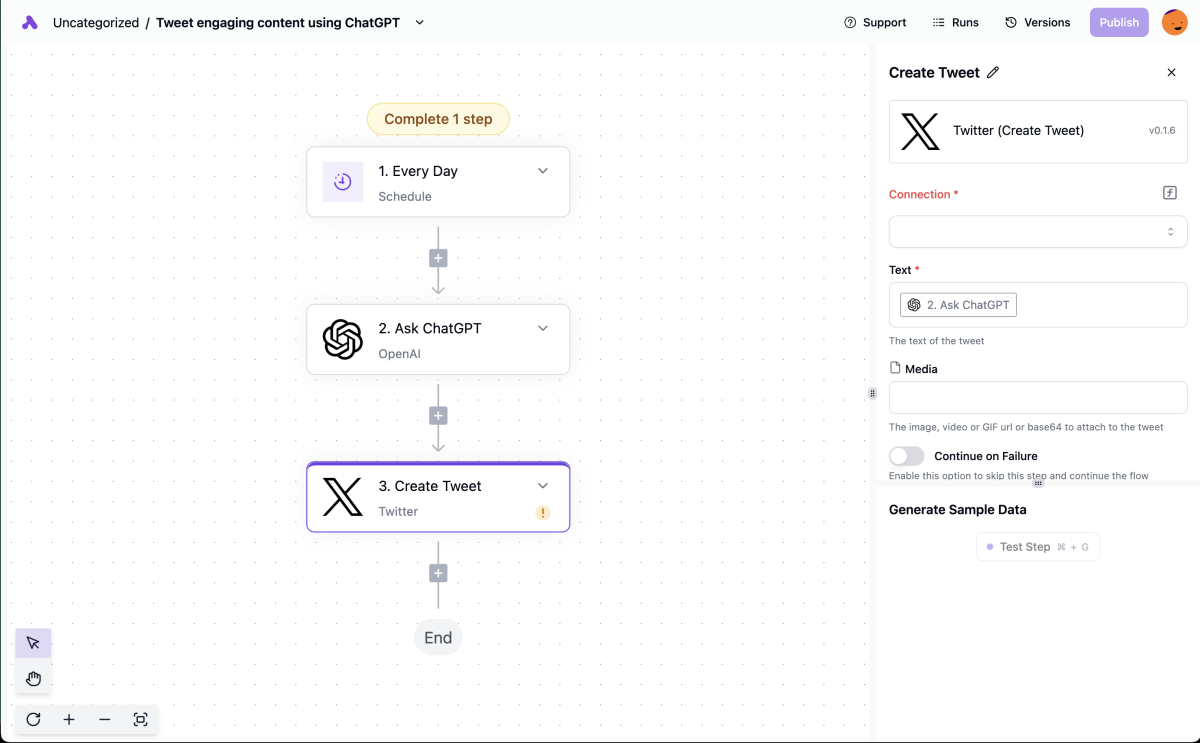Click the Complete 1 step badge
The image size is (1200, 743).
tap(438, 119)
